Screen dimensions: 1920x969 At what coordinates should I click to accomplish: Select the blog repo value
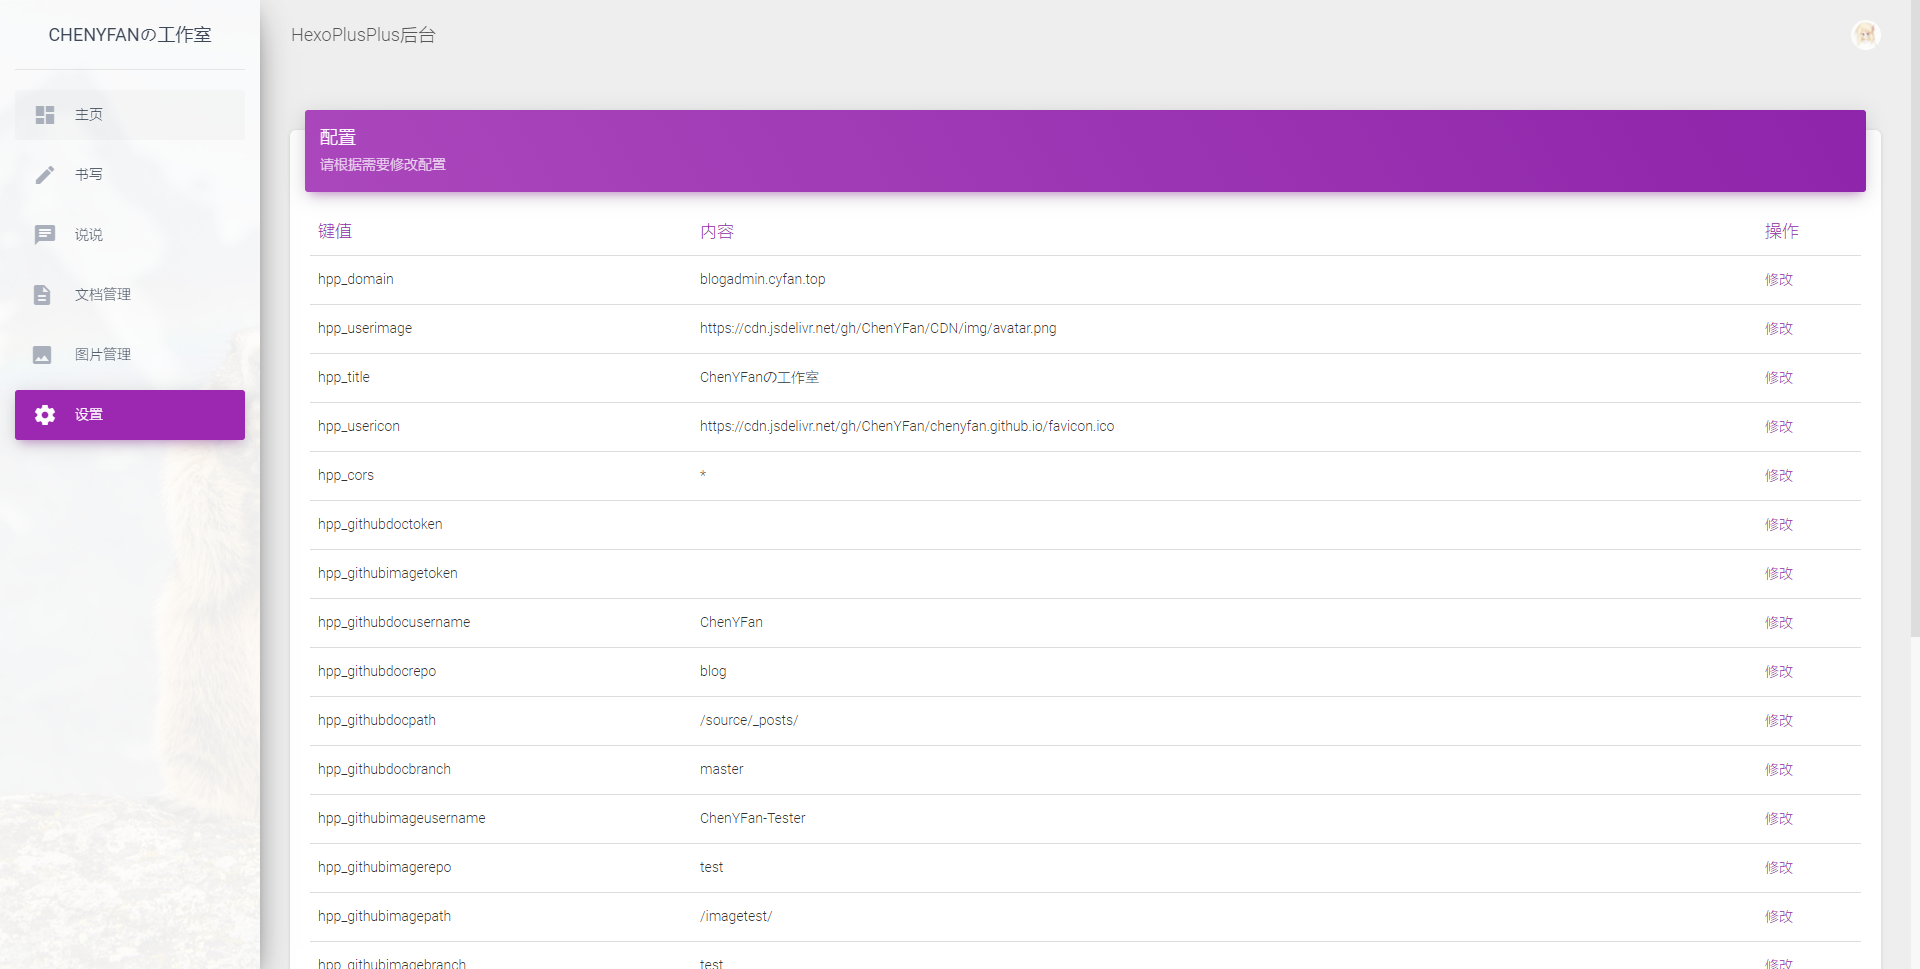pyautogui.click(x=713, y=671)
